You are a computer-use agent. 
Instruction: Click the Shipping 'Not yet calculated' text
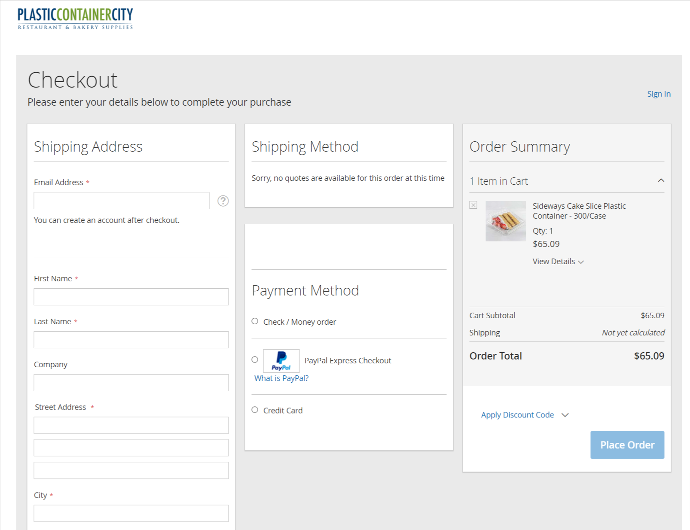coord(633,333)
